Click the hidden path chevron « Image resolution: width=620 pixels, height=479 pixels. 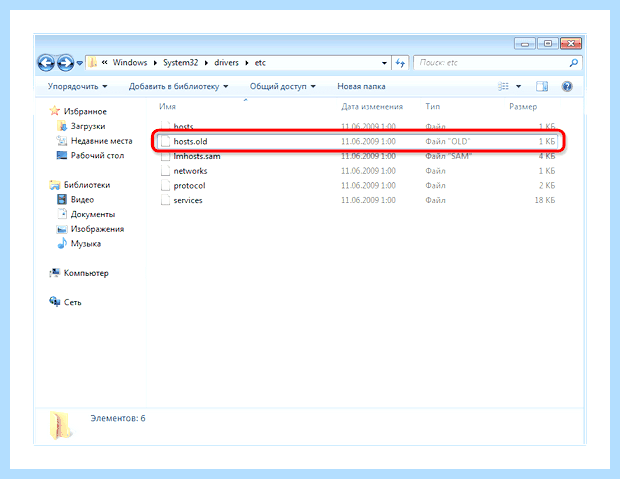click(104, 62)
